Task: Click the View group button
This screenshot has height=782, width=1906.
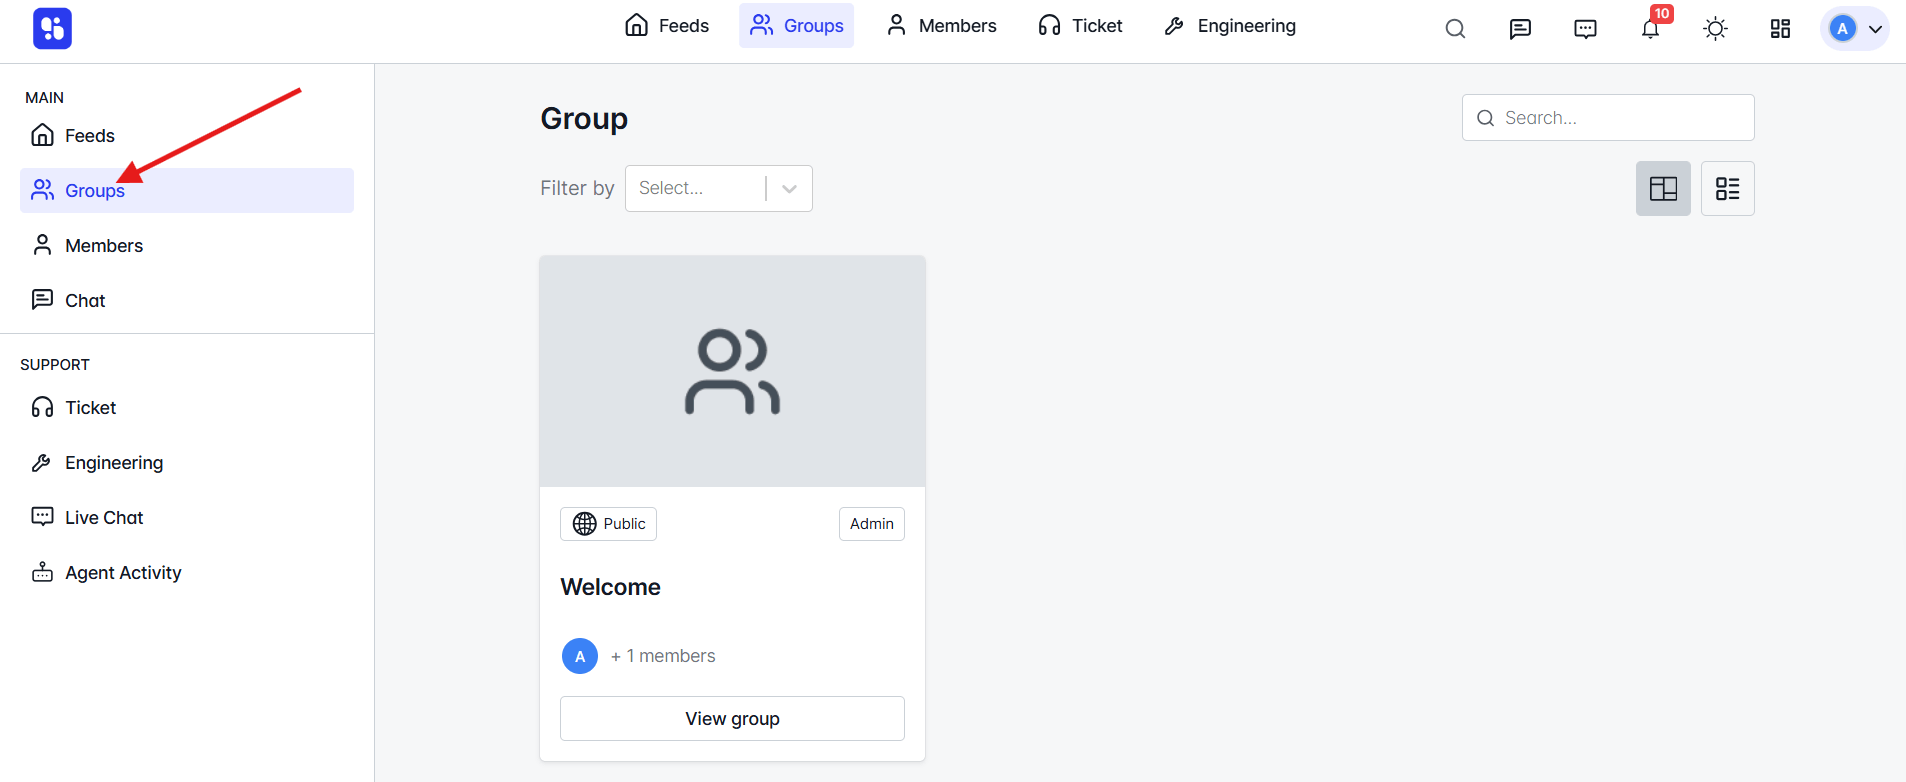Action: (732, 718)
